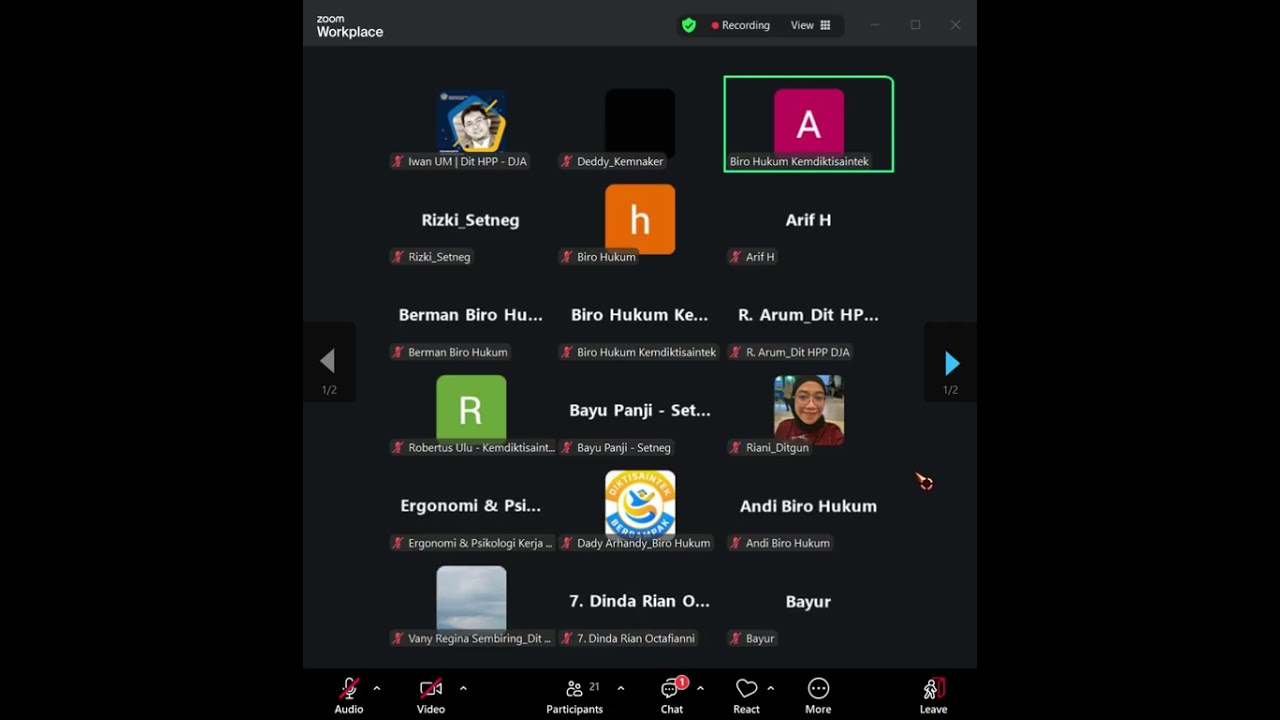Screen dimensions: 1280x720
Task: Go to previous page of participants
Action: pos(328,362)
